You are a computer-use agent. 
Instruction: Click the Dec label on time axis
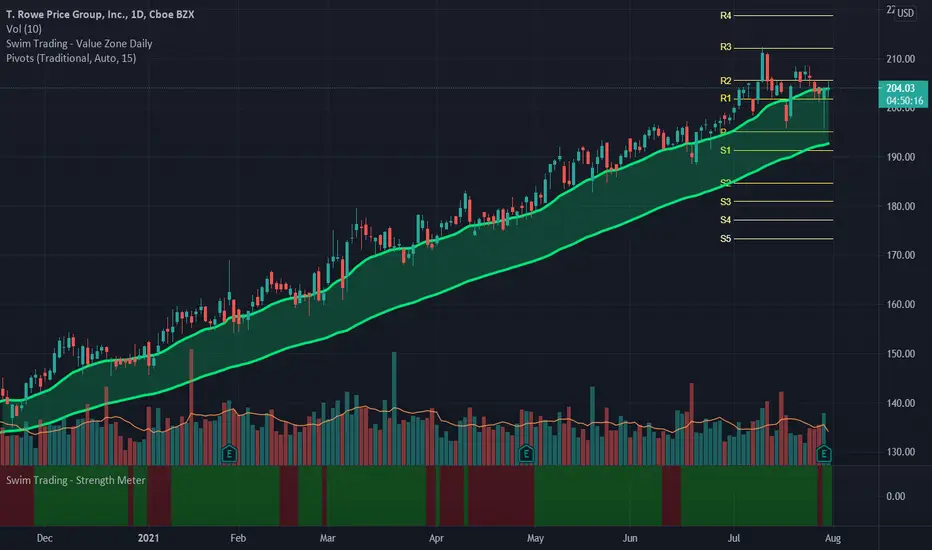45,538
